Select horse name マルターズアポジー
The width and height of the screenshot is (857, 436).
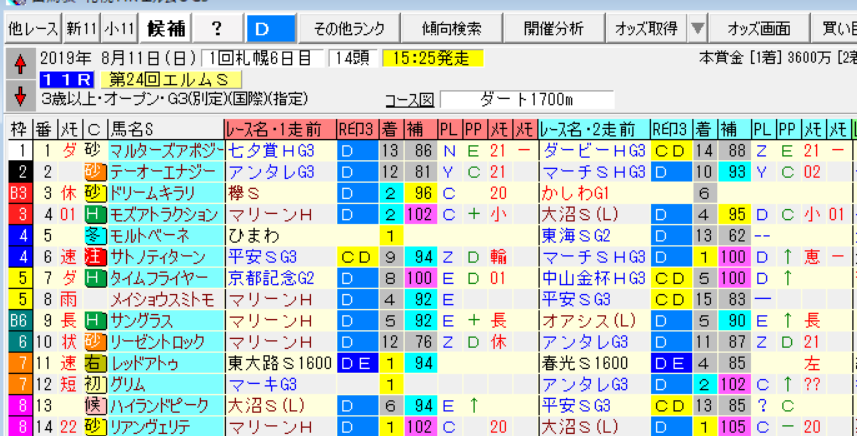(166, 151)
